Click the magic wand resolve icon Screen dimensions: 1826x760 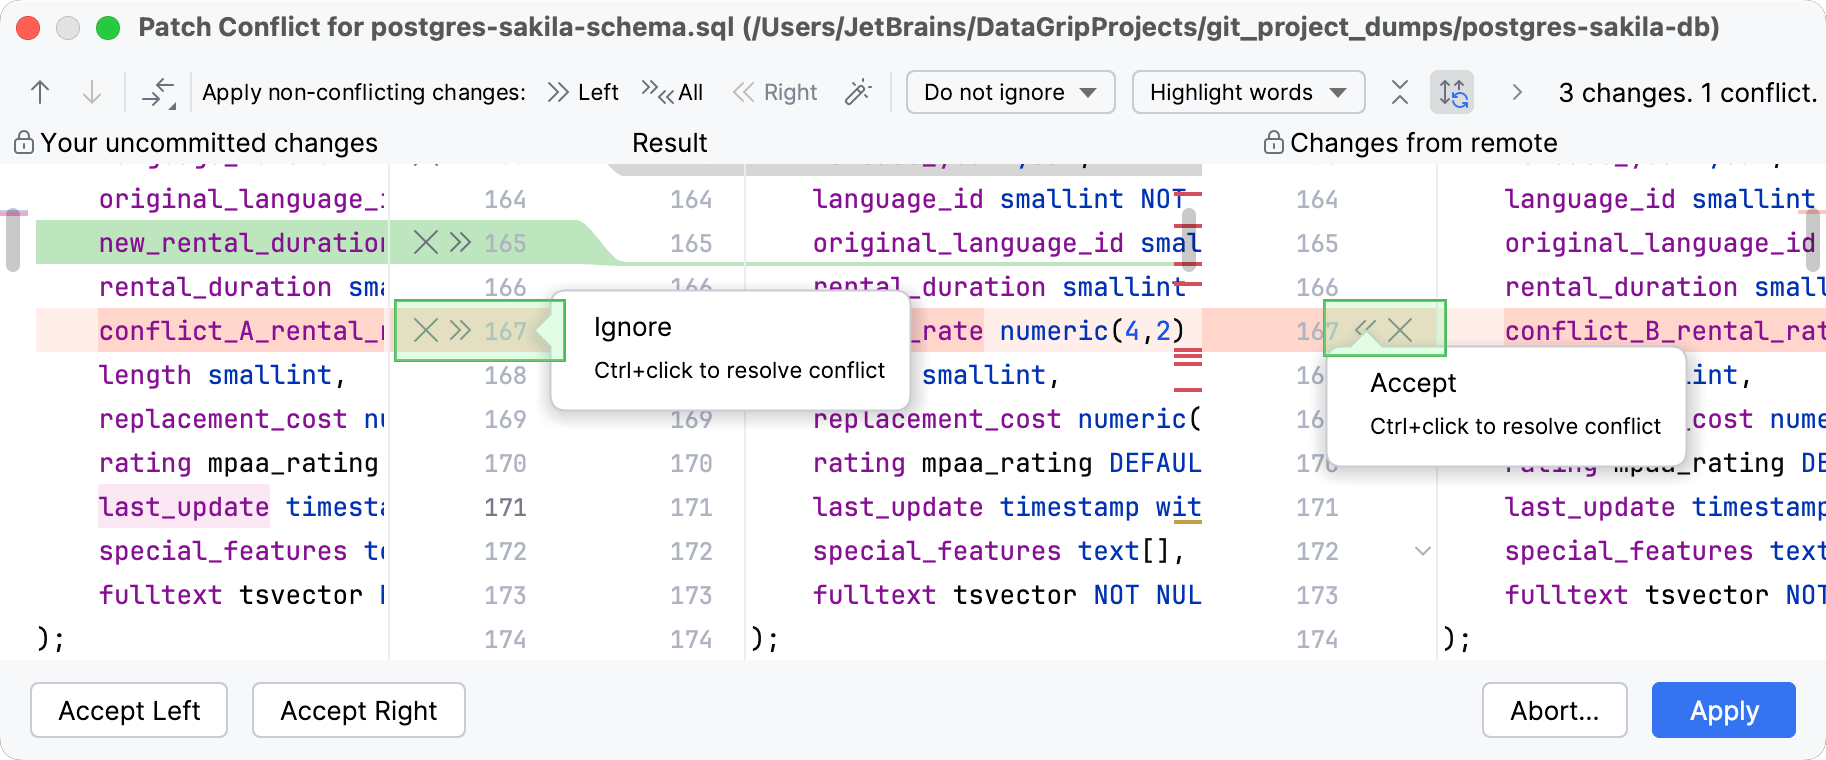(x=858, y=93)
